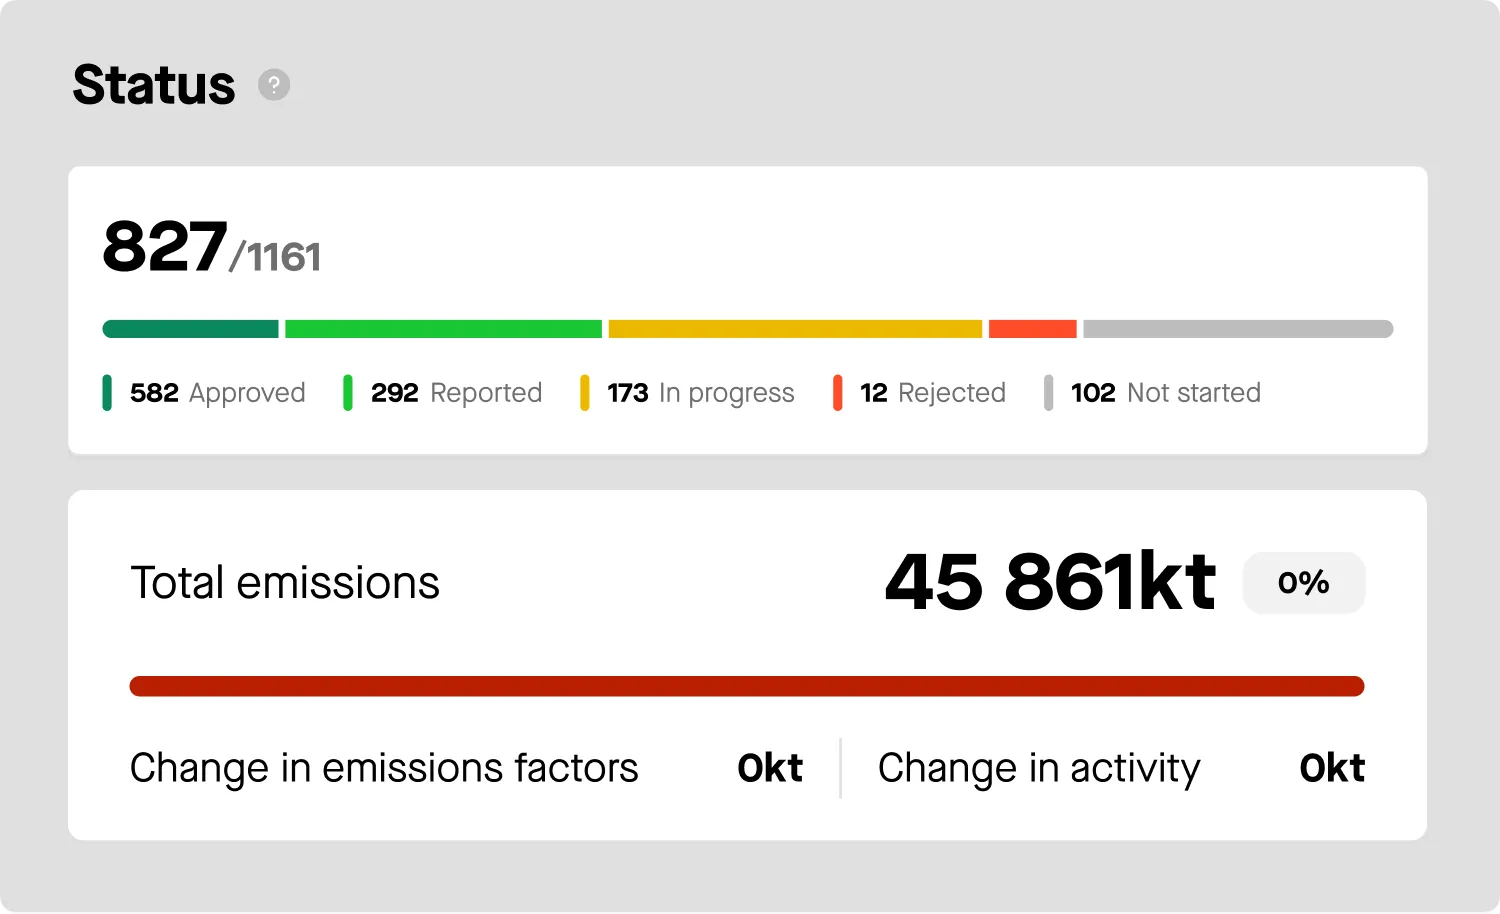The image size is (1500, 914).
Task: Click the 173 In progress label
Action: pos(701,393)
